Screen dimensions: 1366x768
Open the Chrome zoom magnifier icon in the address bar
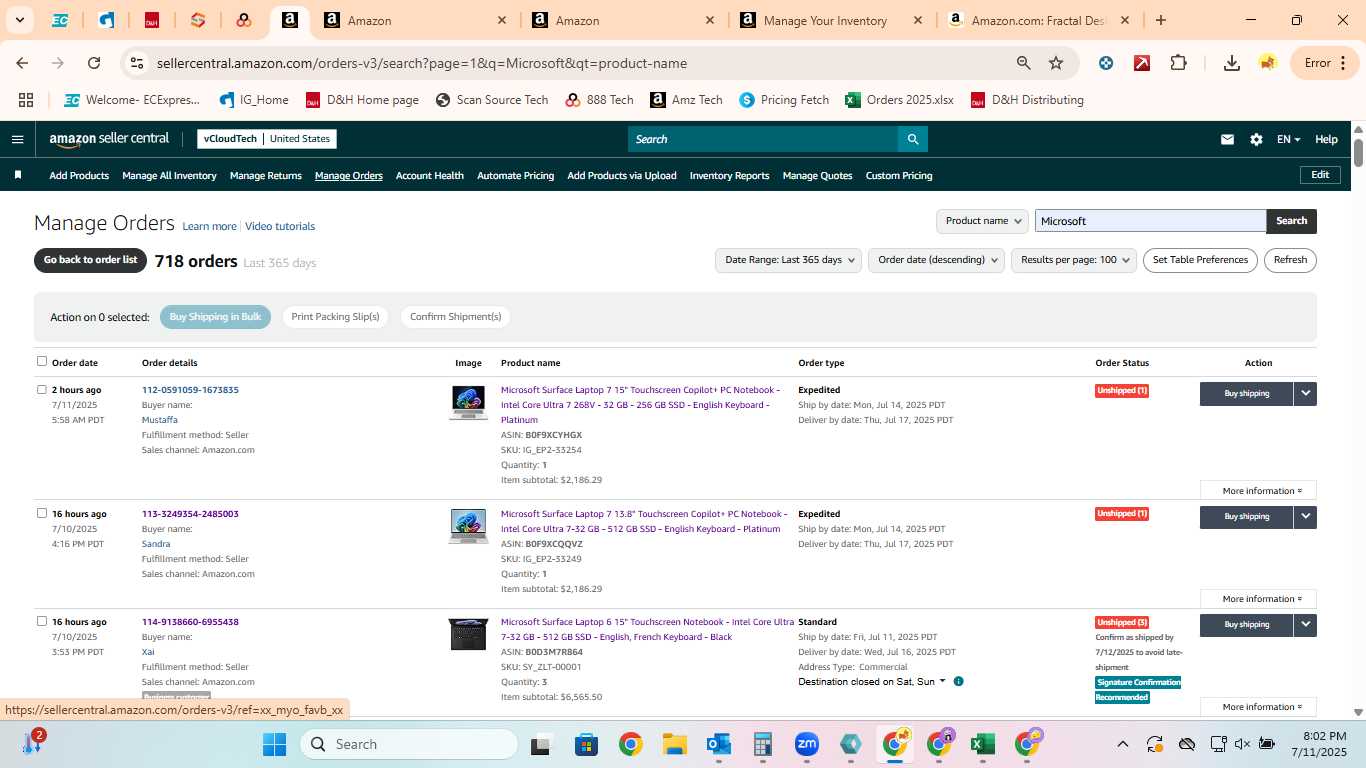coord(1023,63)
